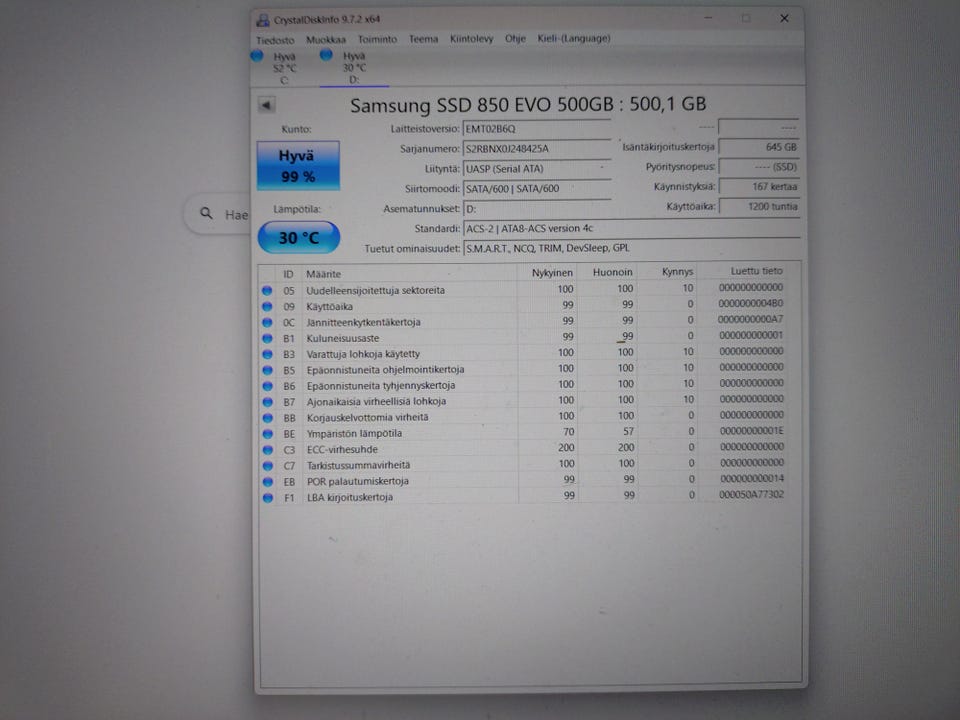Open the Ohje menu
The height and width of the screenshot is (720, 960).
pos(515,39)
